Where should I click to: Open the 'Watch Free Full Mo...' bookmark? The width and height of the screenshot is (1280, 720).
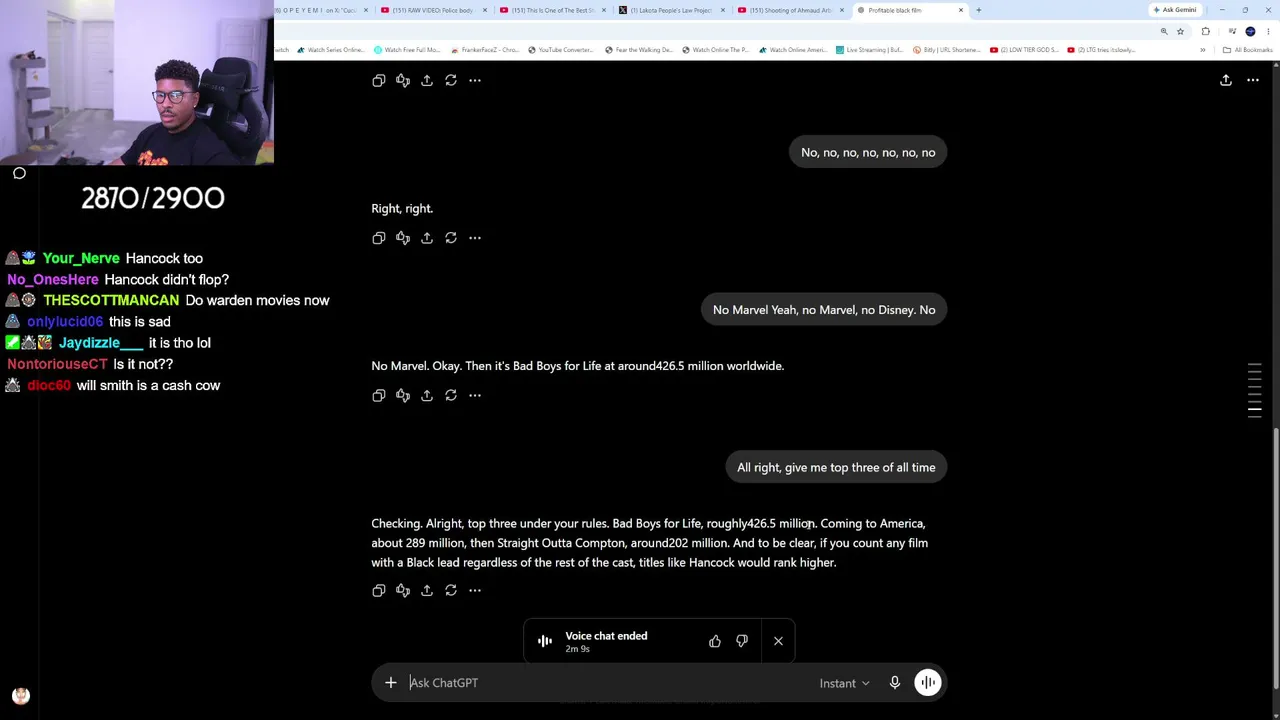[407, 50]
